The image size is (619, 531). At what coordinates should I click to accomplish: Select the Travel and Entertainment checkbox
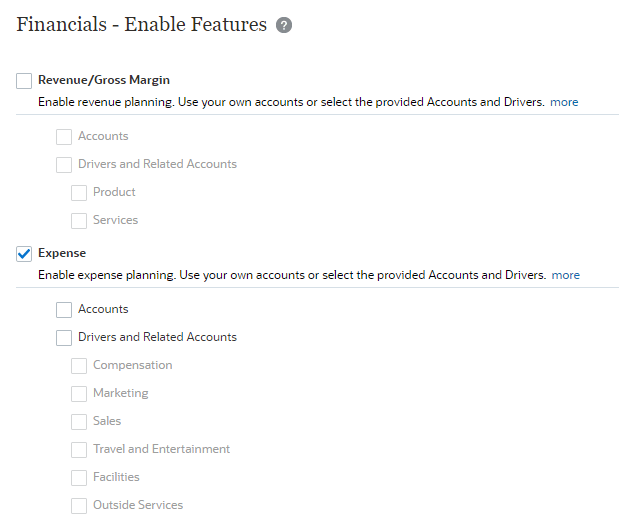79,450
